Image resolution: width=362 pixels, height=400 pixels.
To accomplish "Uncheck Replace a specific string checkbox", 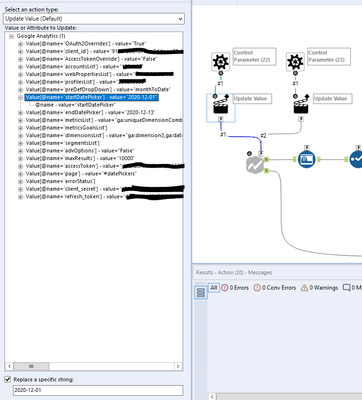I will 8,379.
